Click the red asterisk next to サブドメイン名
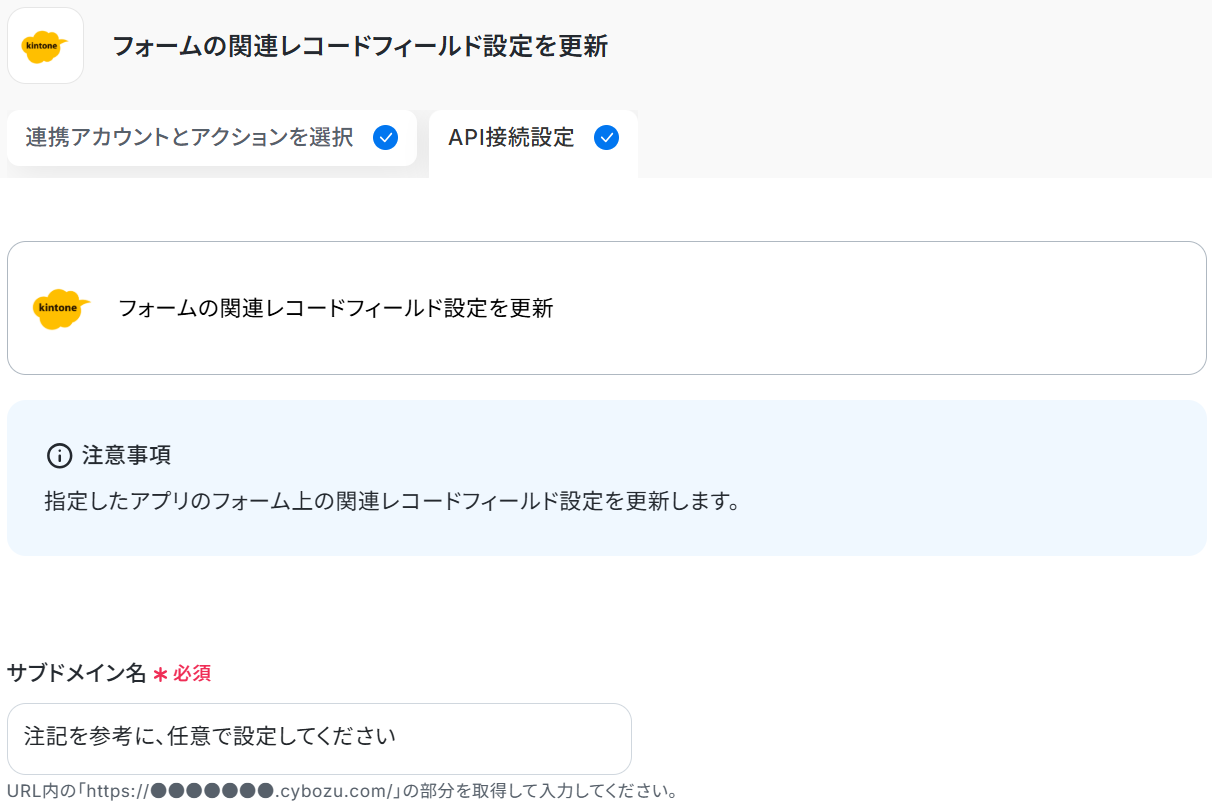Screen dimensions: 1212x807 (x=160, y=675)
